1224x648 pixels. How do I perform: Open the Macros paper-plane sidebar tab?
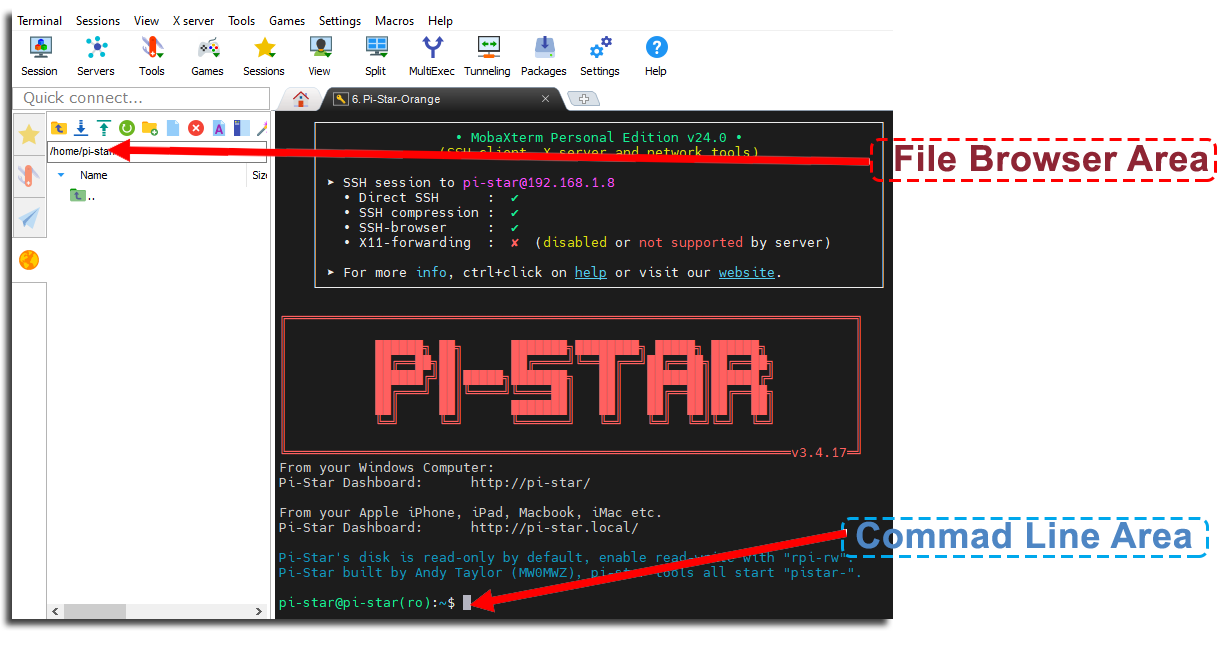click(x=29, y=218)
